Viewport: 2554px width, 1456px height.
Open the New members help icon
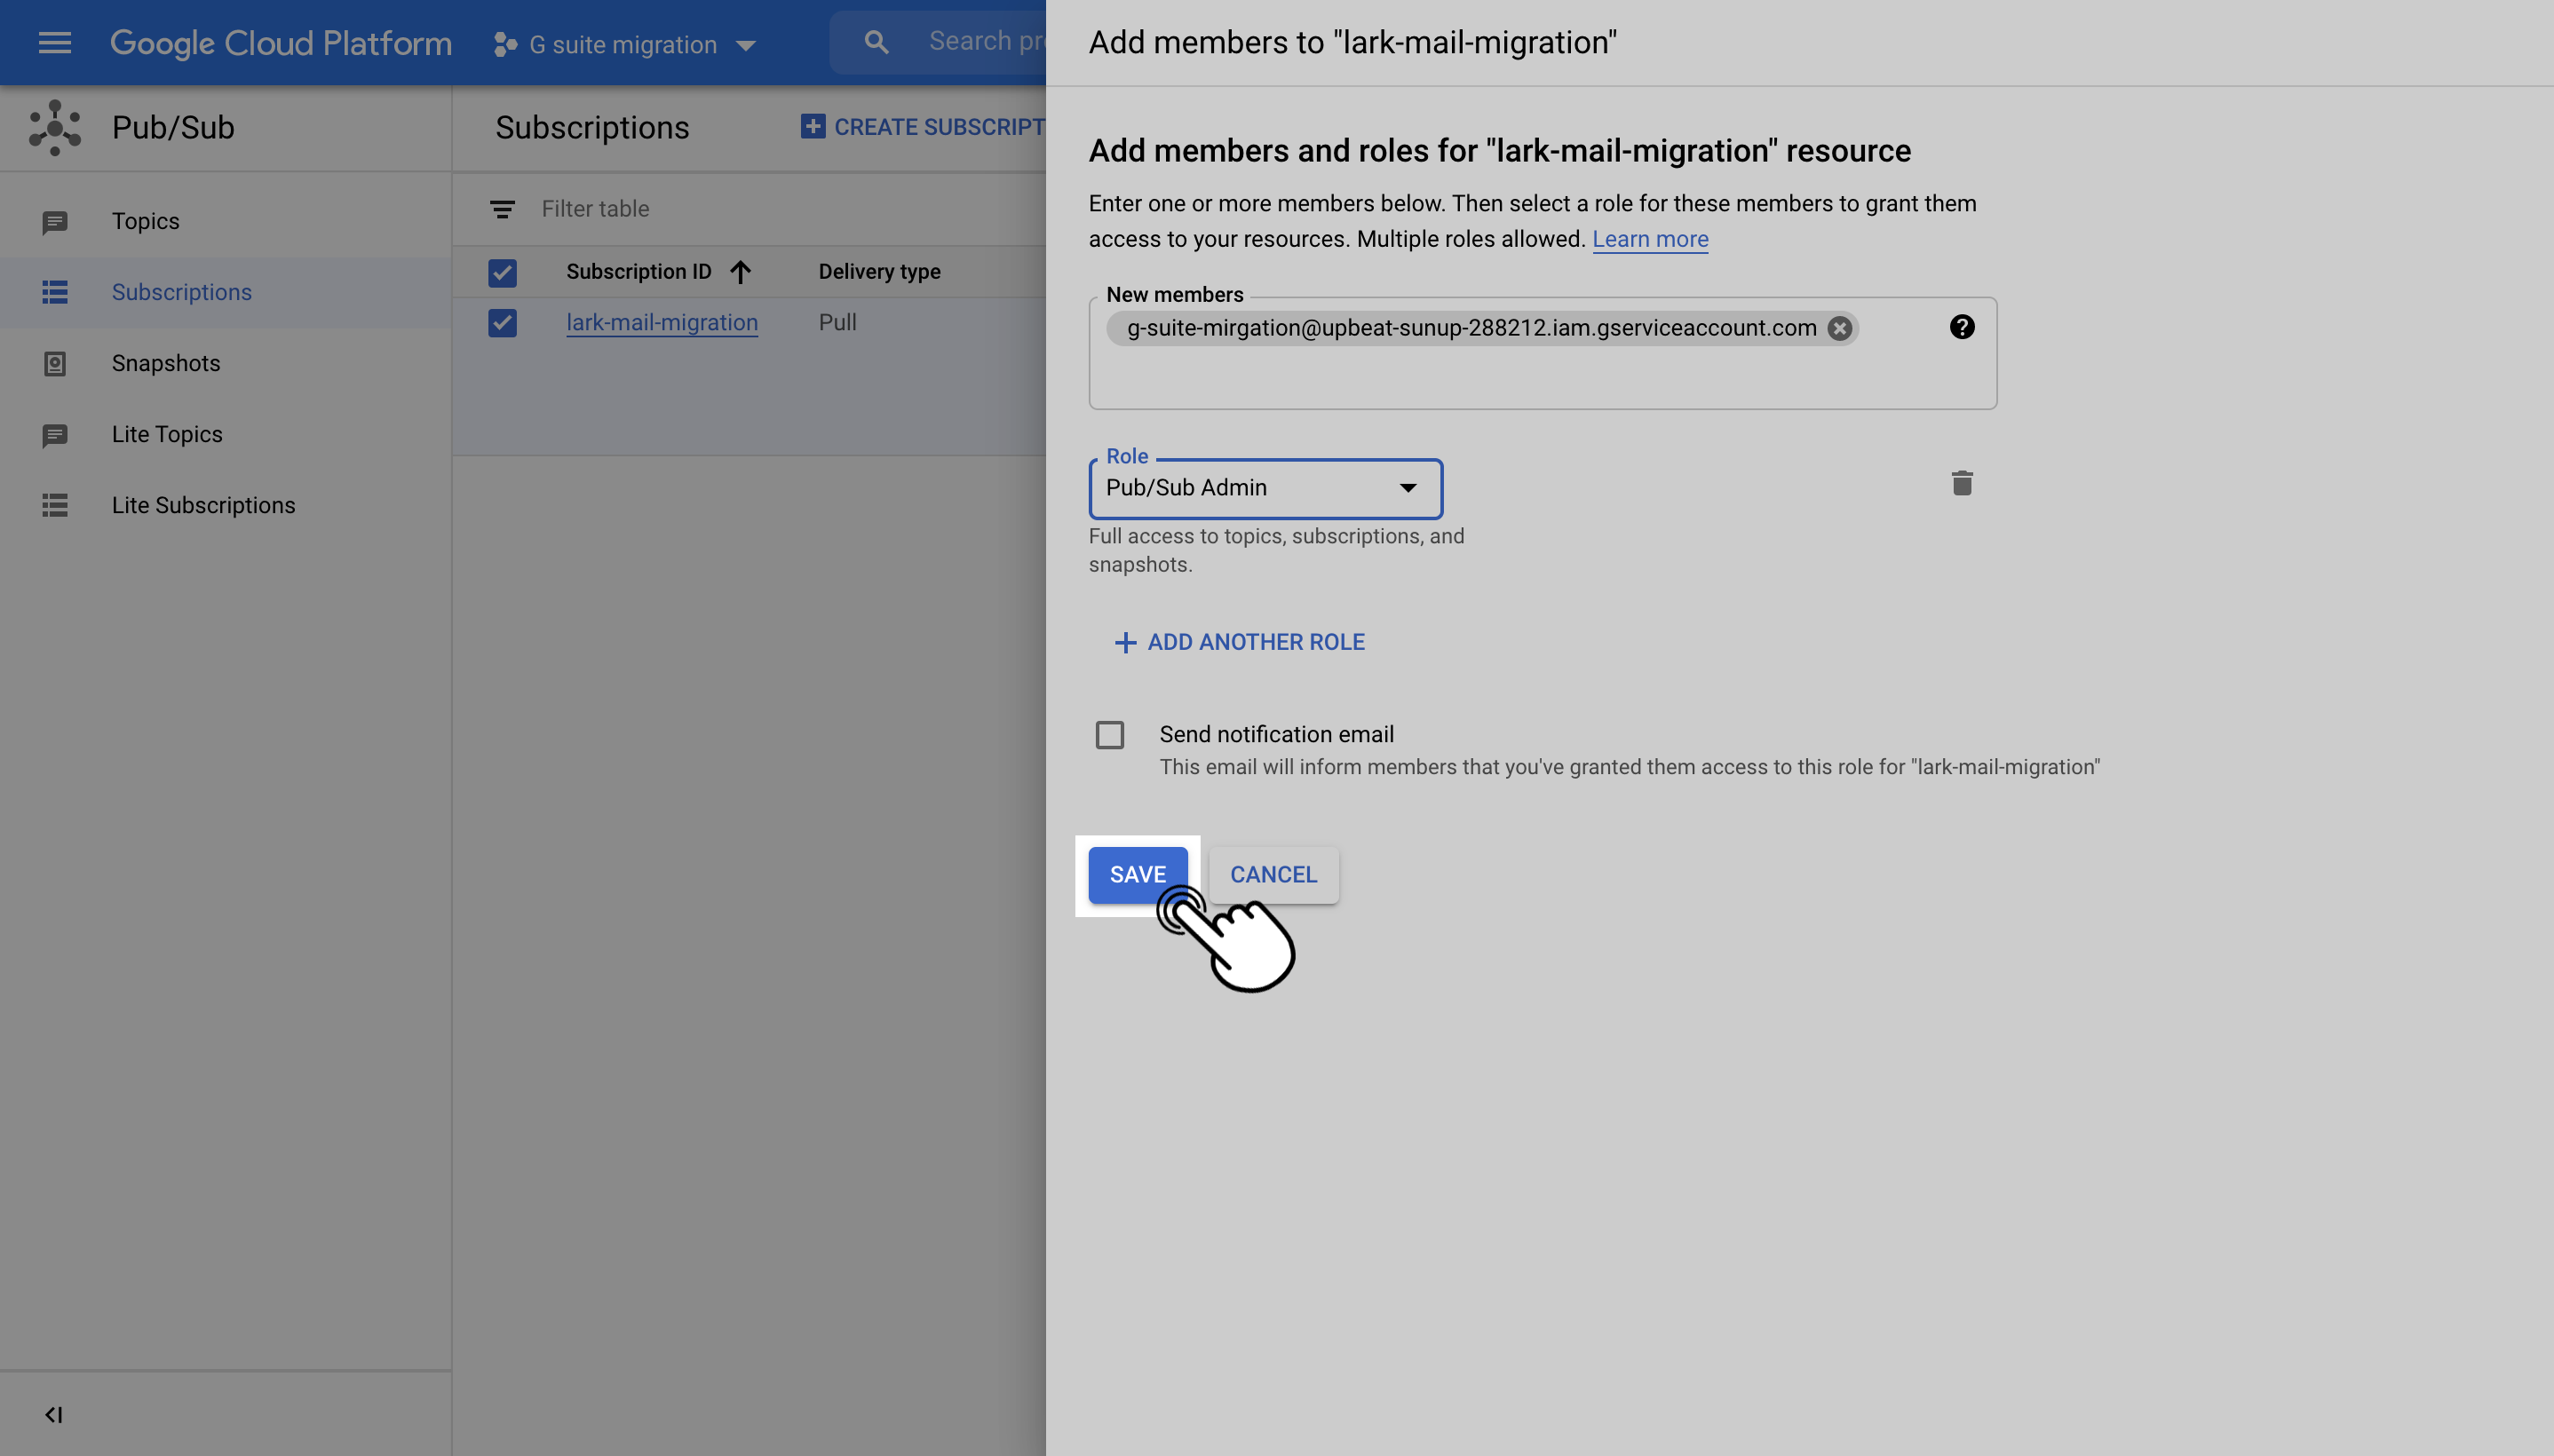[1962, 327]
